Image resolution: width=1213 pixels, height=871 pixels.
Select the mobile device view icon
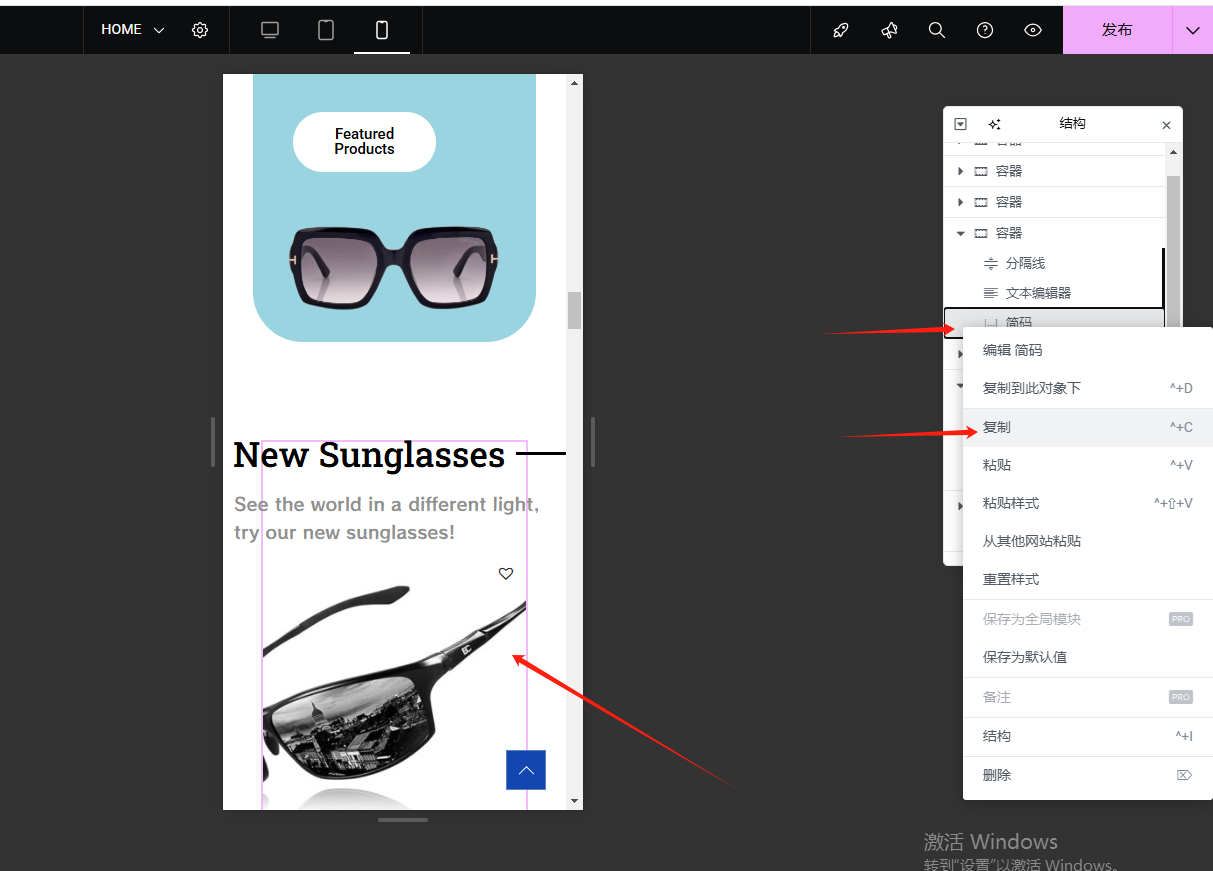(x=382, y=30)
